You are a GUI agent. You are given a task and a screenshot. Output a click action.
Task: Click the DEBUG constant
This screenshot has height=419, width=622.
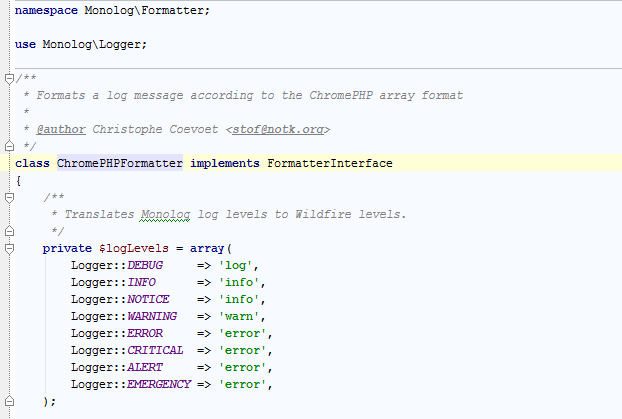tap(145, 265)
